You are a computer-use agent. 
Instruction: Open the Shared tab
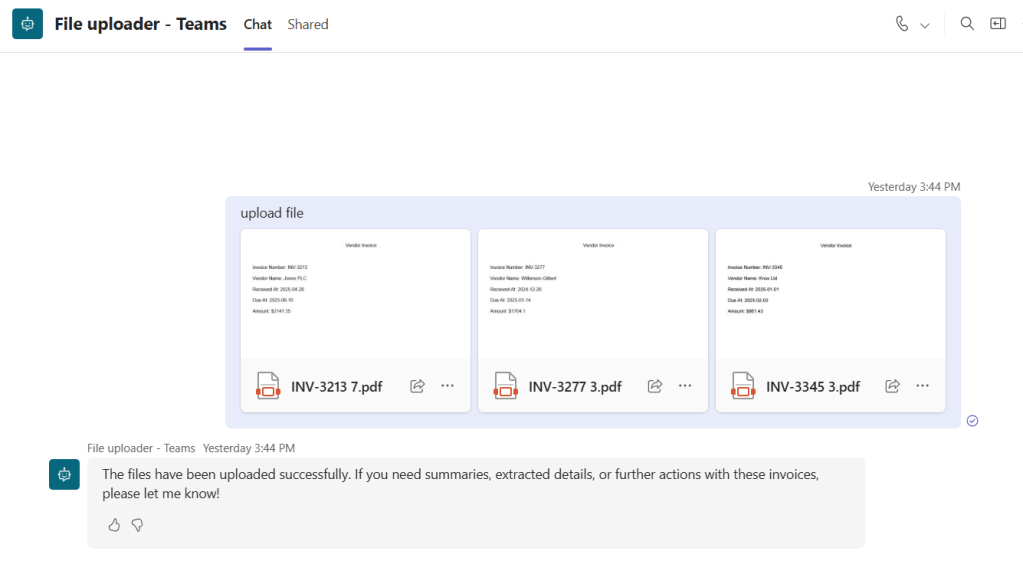click(x=308, y=24)
